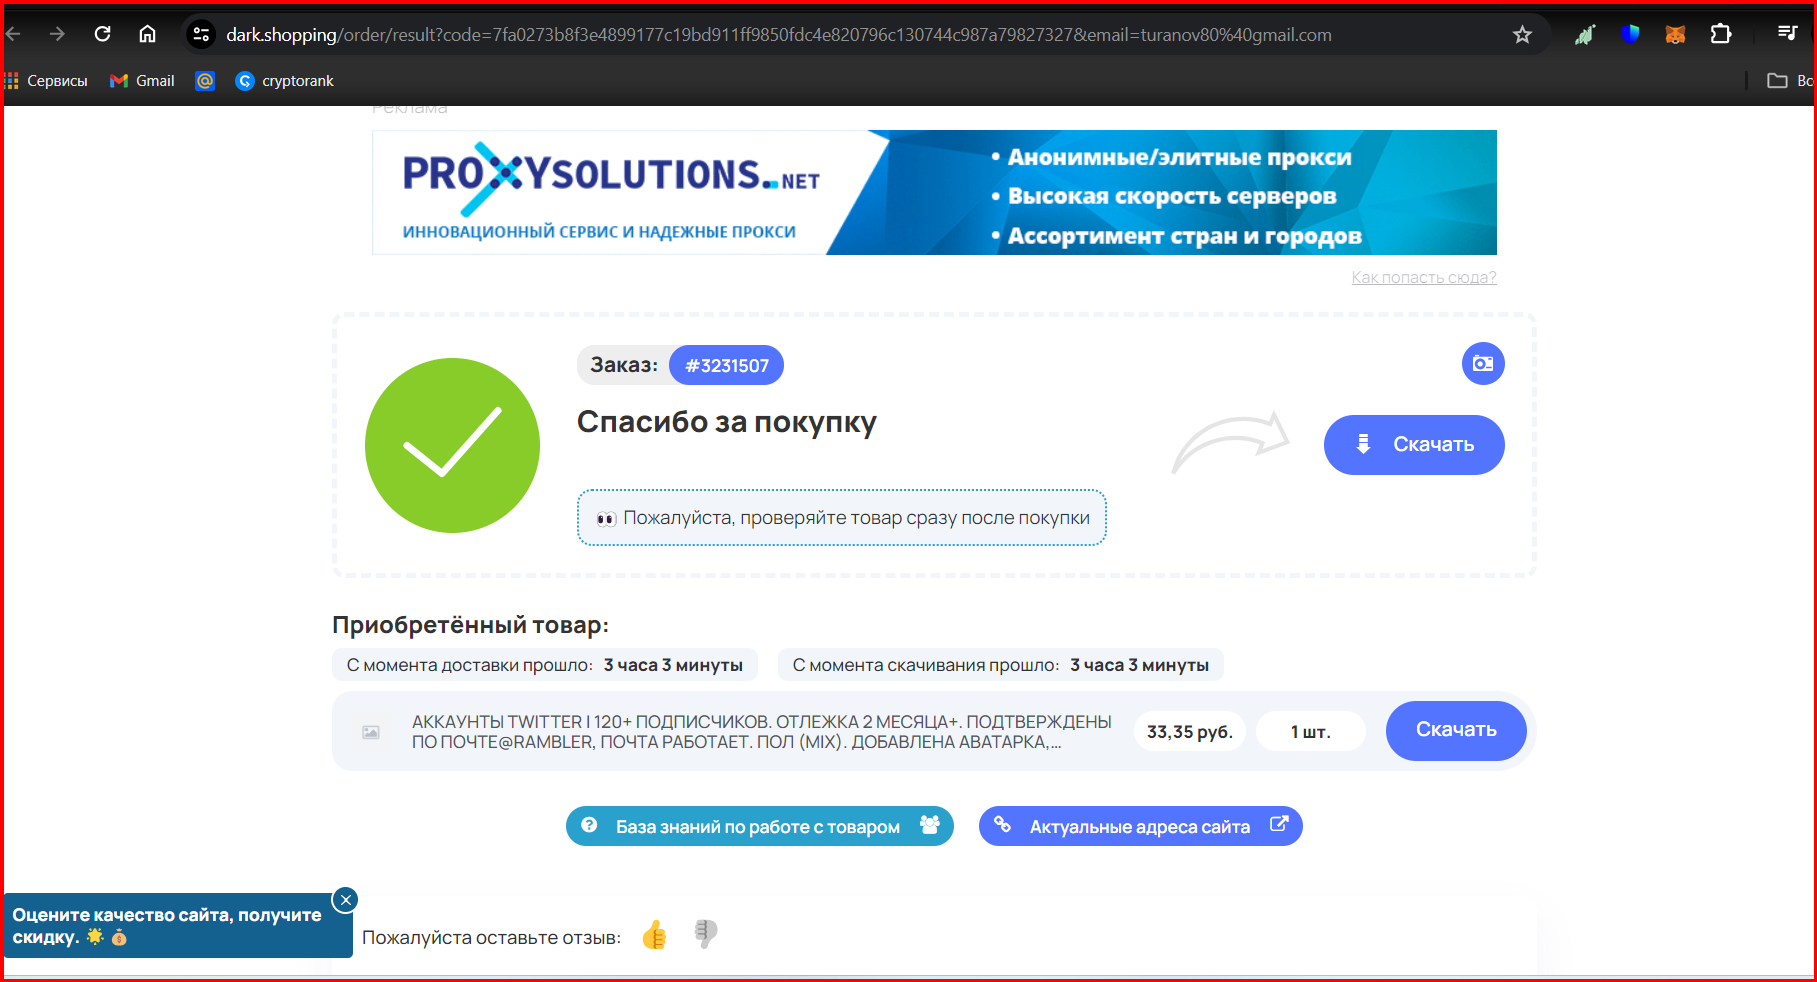Open the all bookmarks folder
1817x982 pixels.
click(1789, 81)
